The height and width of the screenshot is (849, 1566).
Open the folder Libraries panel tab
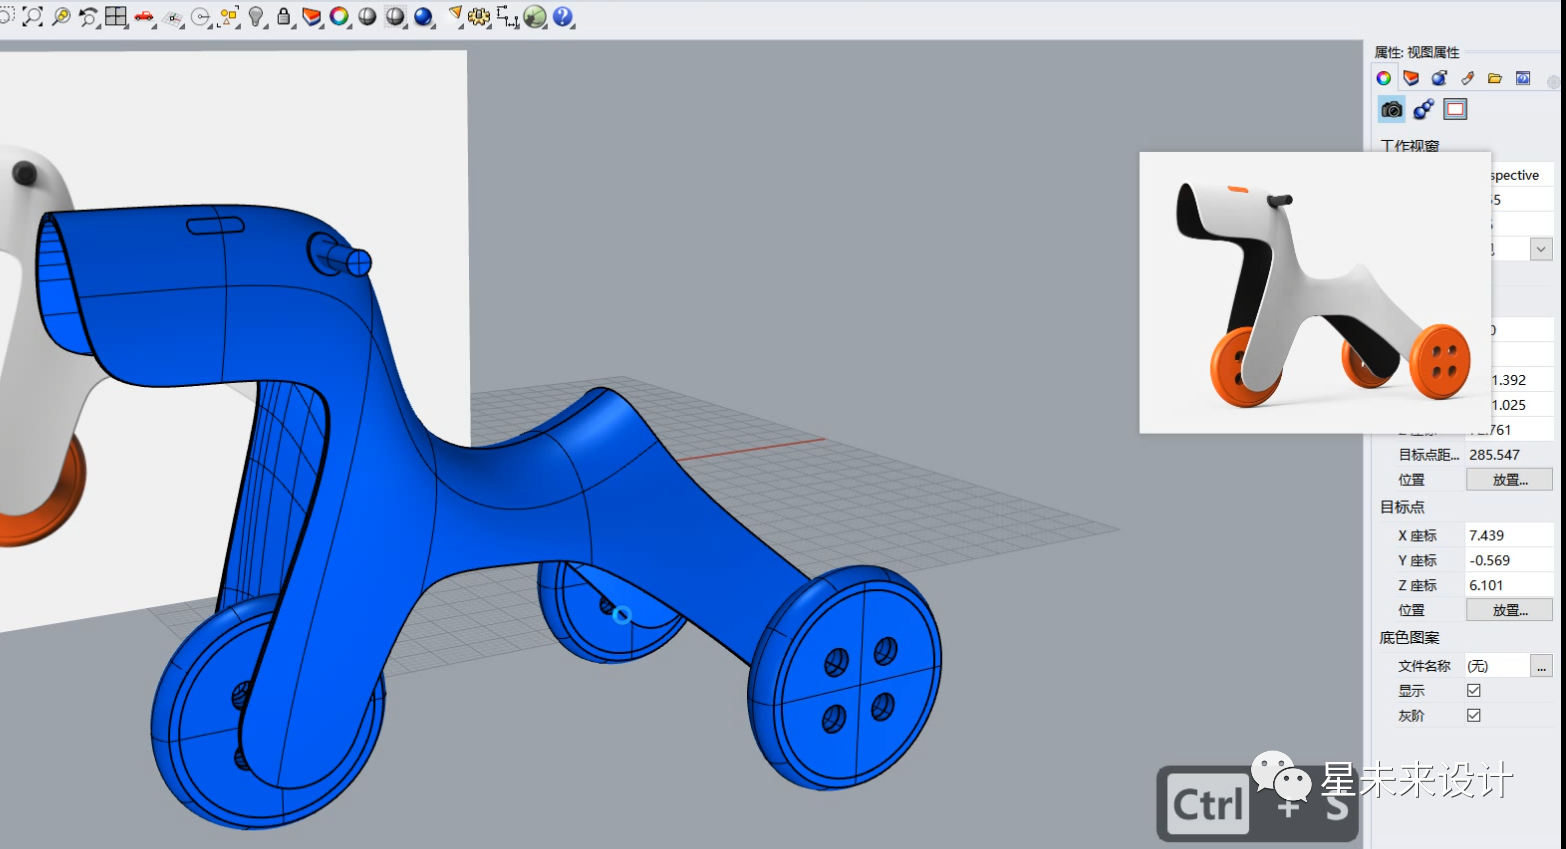point(1495,78)
